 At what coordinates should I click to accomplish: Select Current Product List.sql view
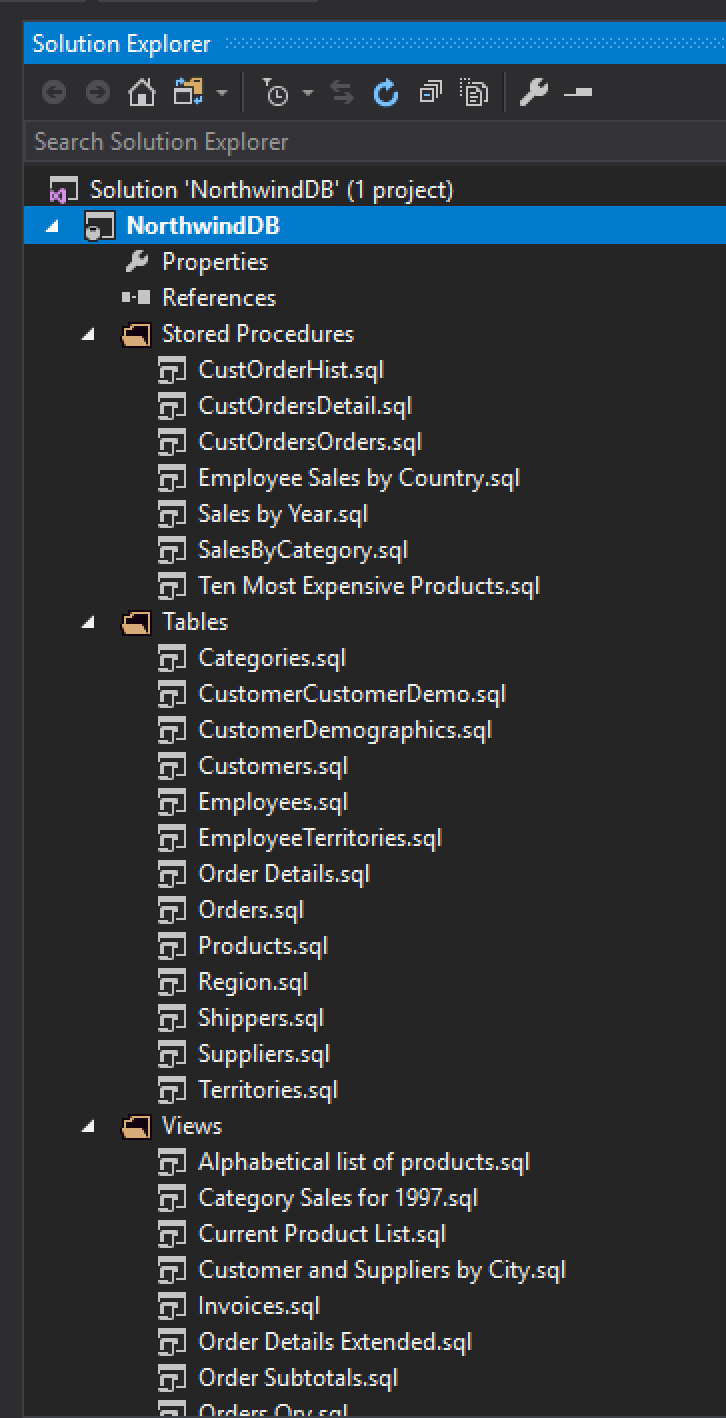click(322, 1234)
